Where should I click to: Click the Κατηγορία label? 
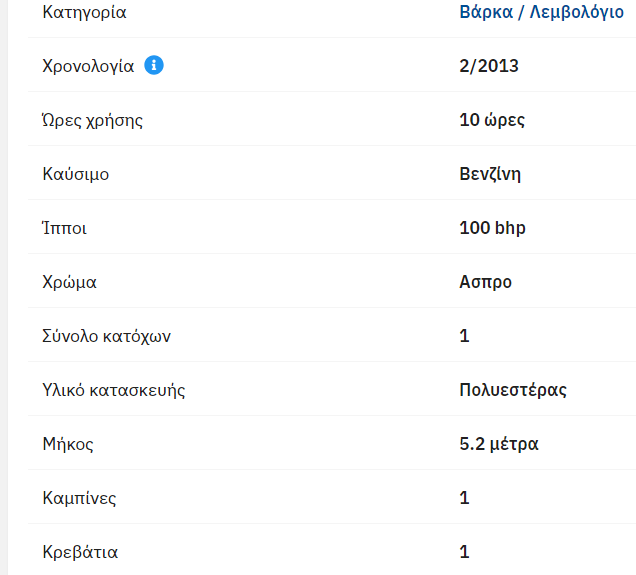(x=84, y=13)
